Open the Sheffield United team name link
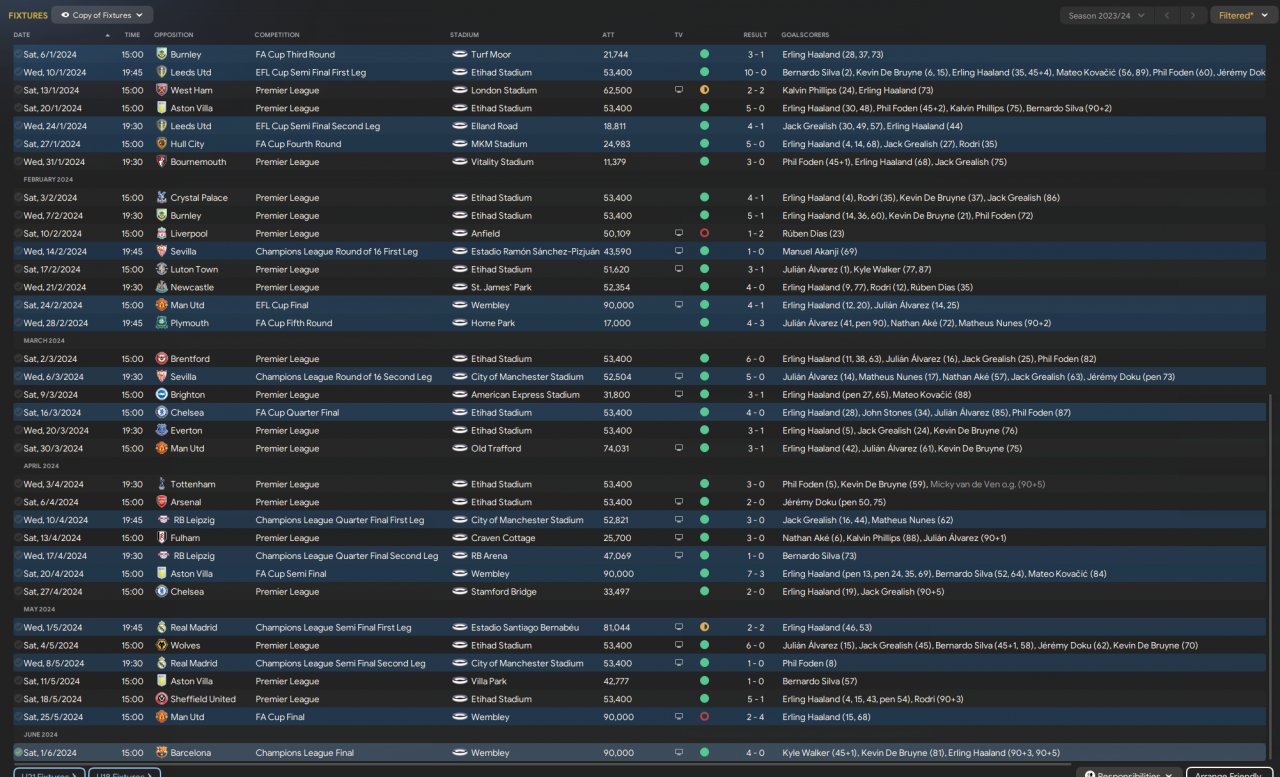Viewport: 1280px width, 777px height. [203, 699]
